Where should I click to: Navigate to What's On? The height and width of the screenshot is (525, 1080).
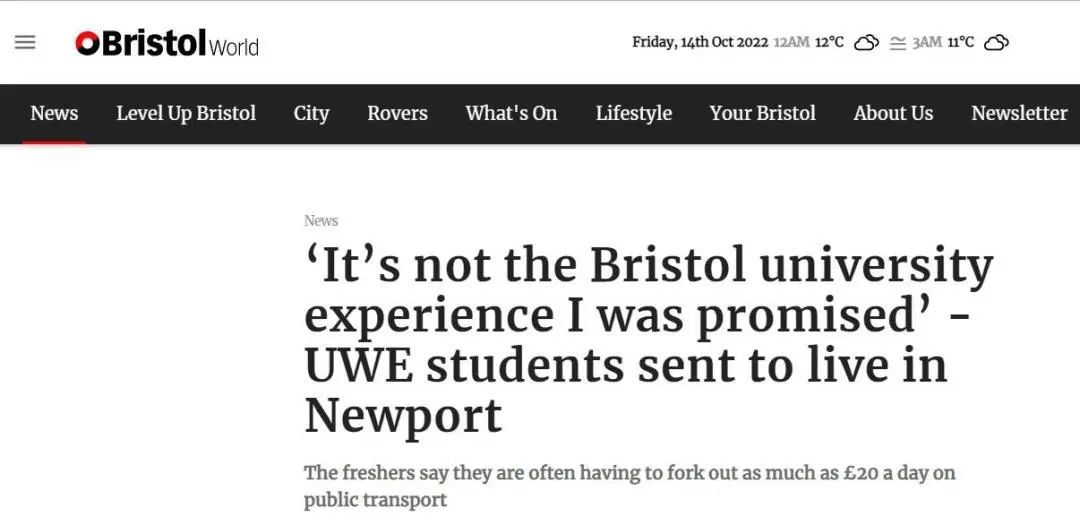[511, 113]
